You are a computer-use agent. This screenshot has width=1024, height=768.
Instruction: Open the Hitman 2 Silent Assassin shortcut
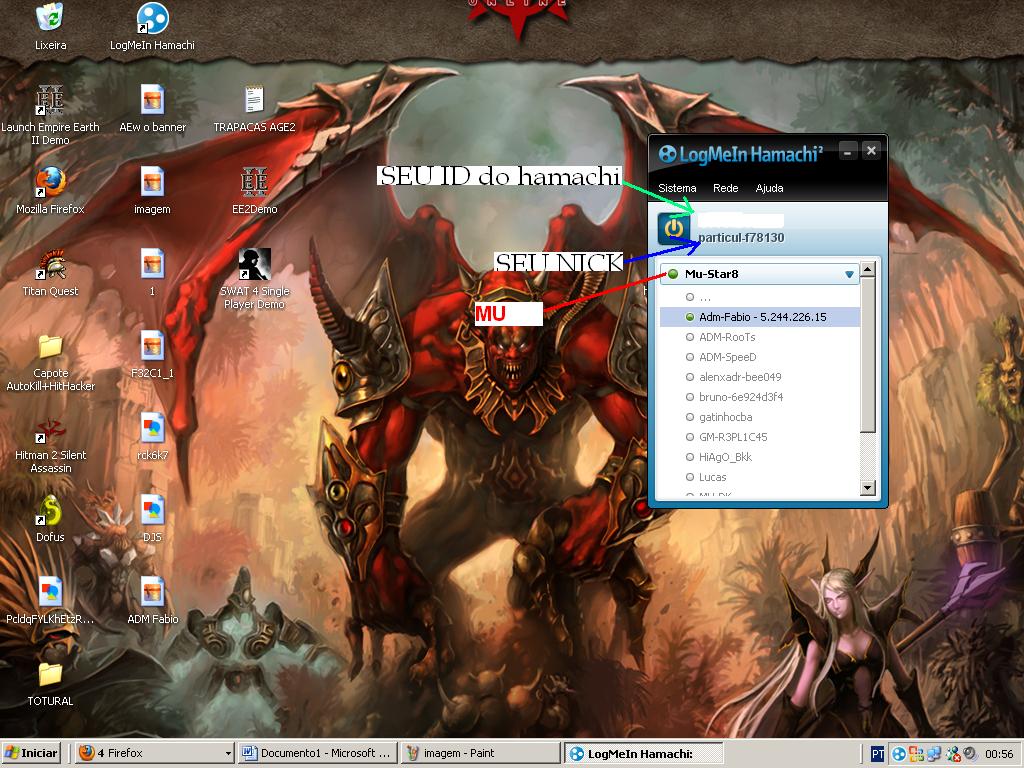tap(50, 429)
